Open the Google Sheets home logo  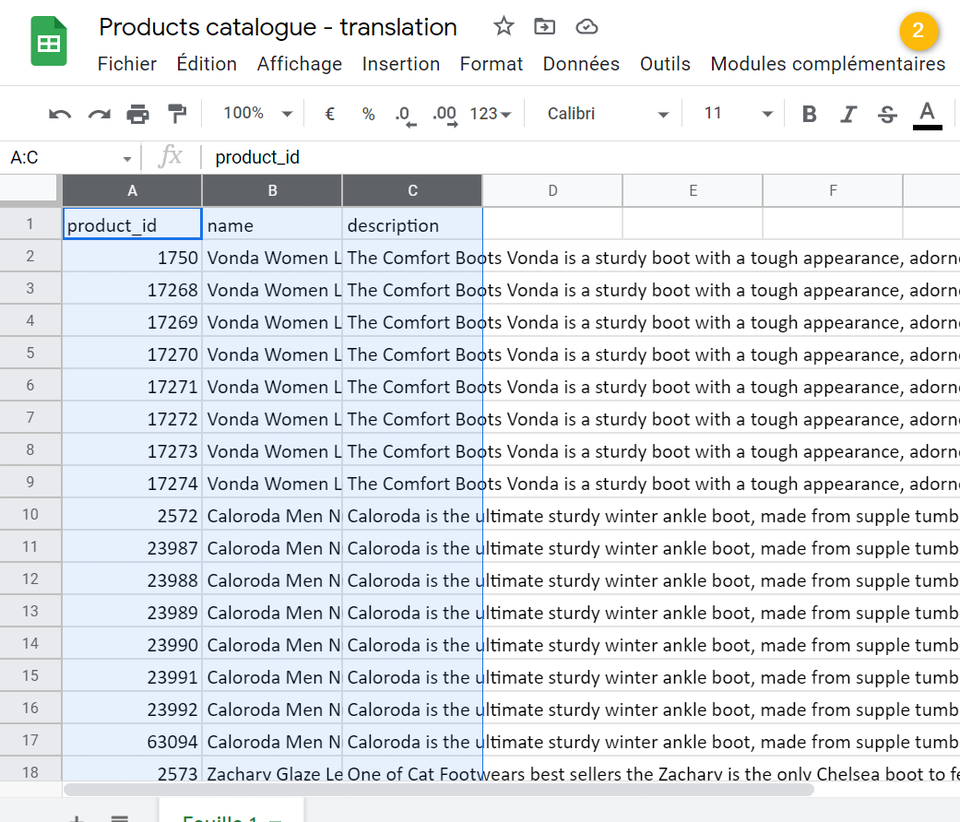click(48, 41)
